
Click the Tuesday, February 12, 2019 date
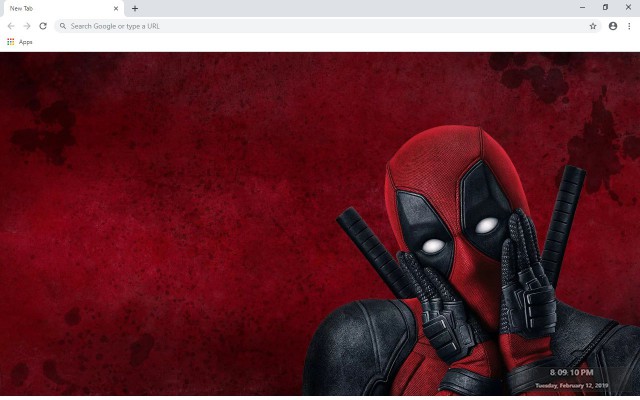click(571, 385)
